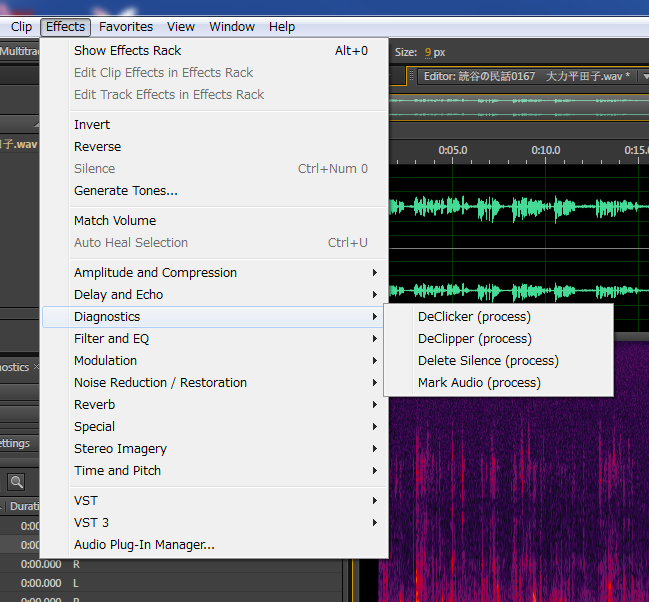Open the Editor file dropdown
This screenshot has height=602, width=649.
click(x=645, y=77)
